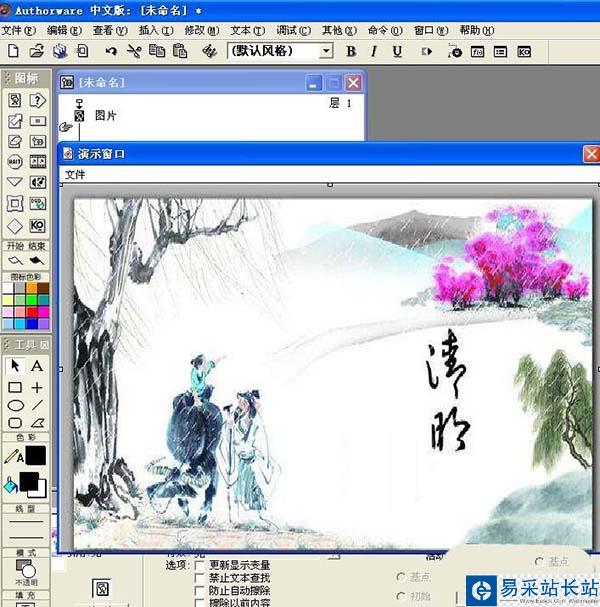This screenshot has width=600, height=607.
Task: Select the polygon tool in the toolbox
Action: 37,423
